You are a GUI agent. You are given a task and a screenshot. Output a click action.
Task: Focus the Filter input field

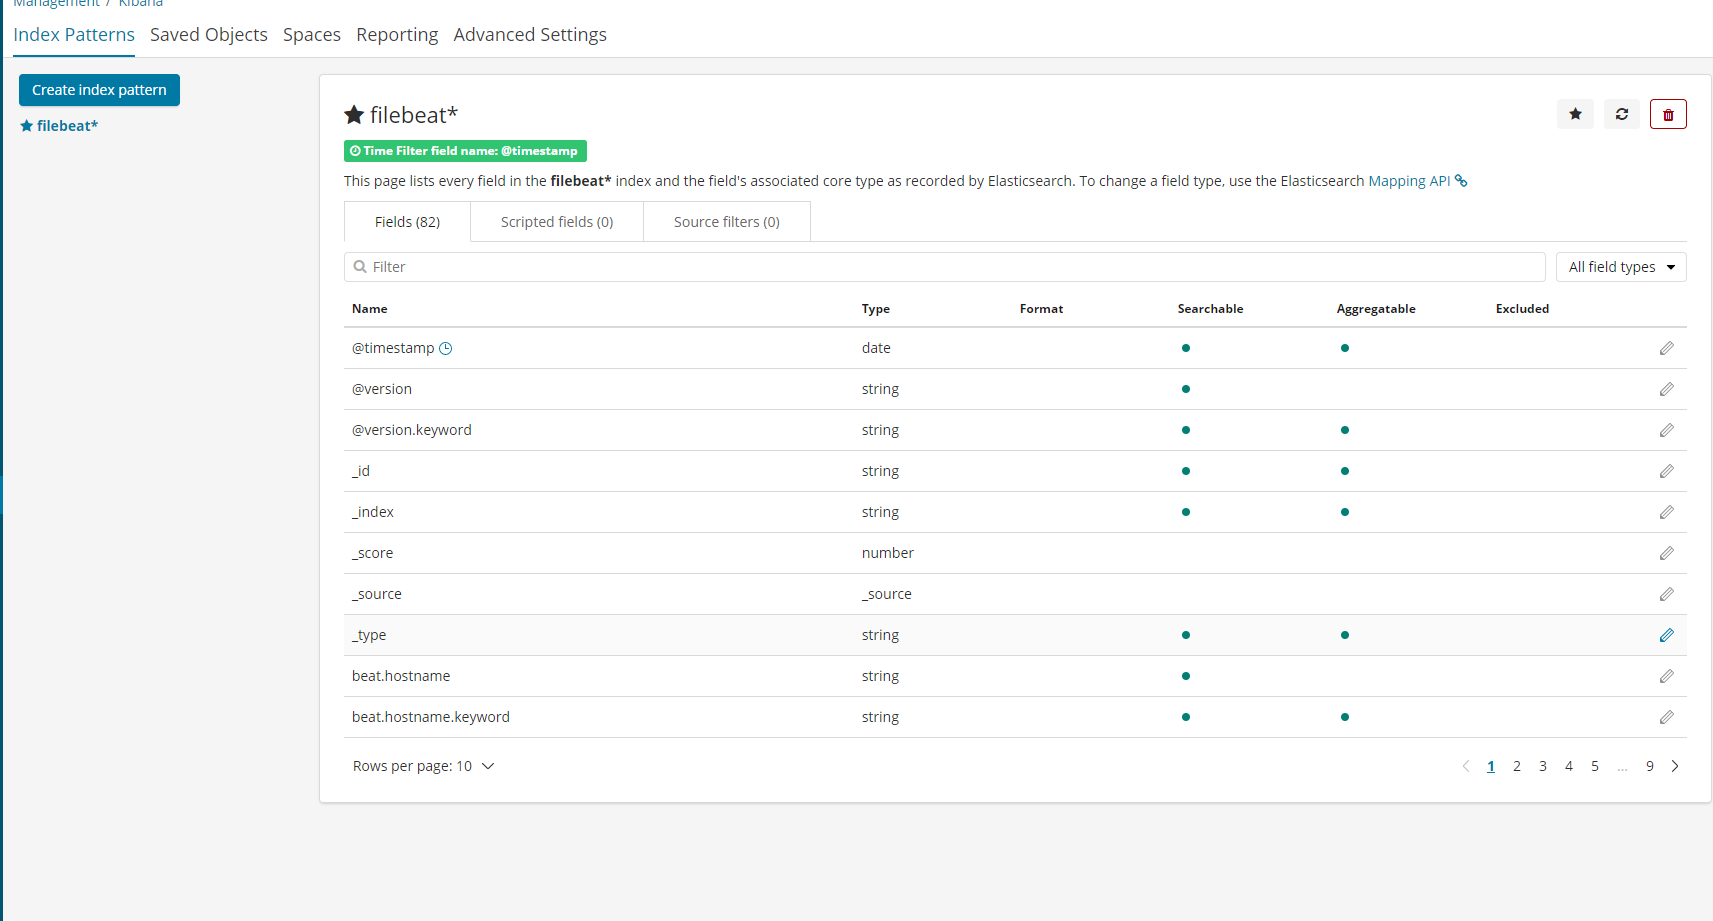pyautogui.click(x=945, y=267)
